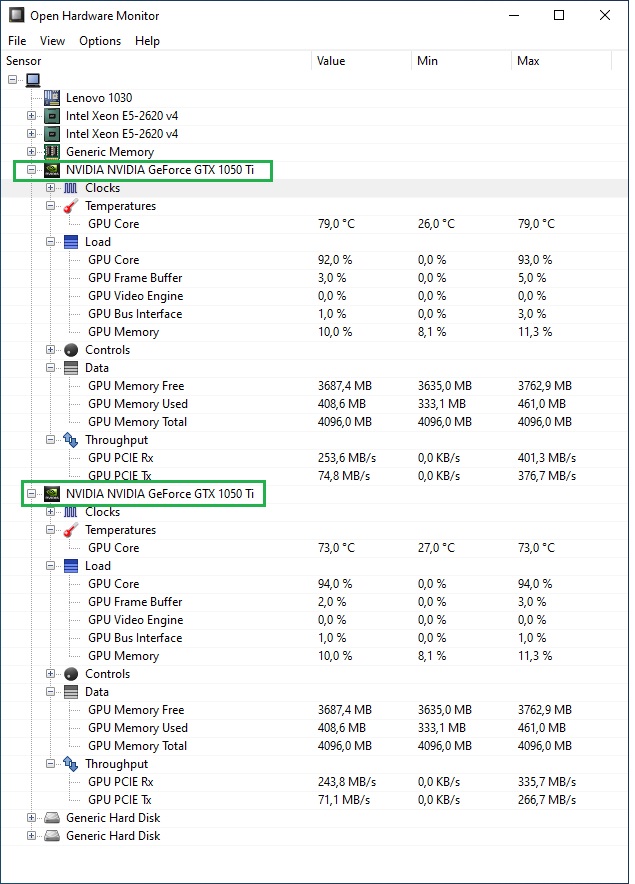The image size is (635, 884).
Task: Select GPU Core temperature value 73,0 °C
Action: pos(336,548)
